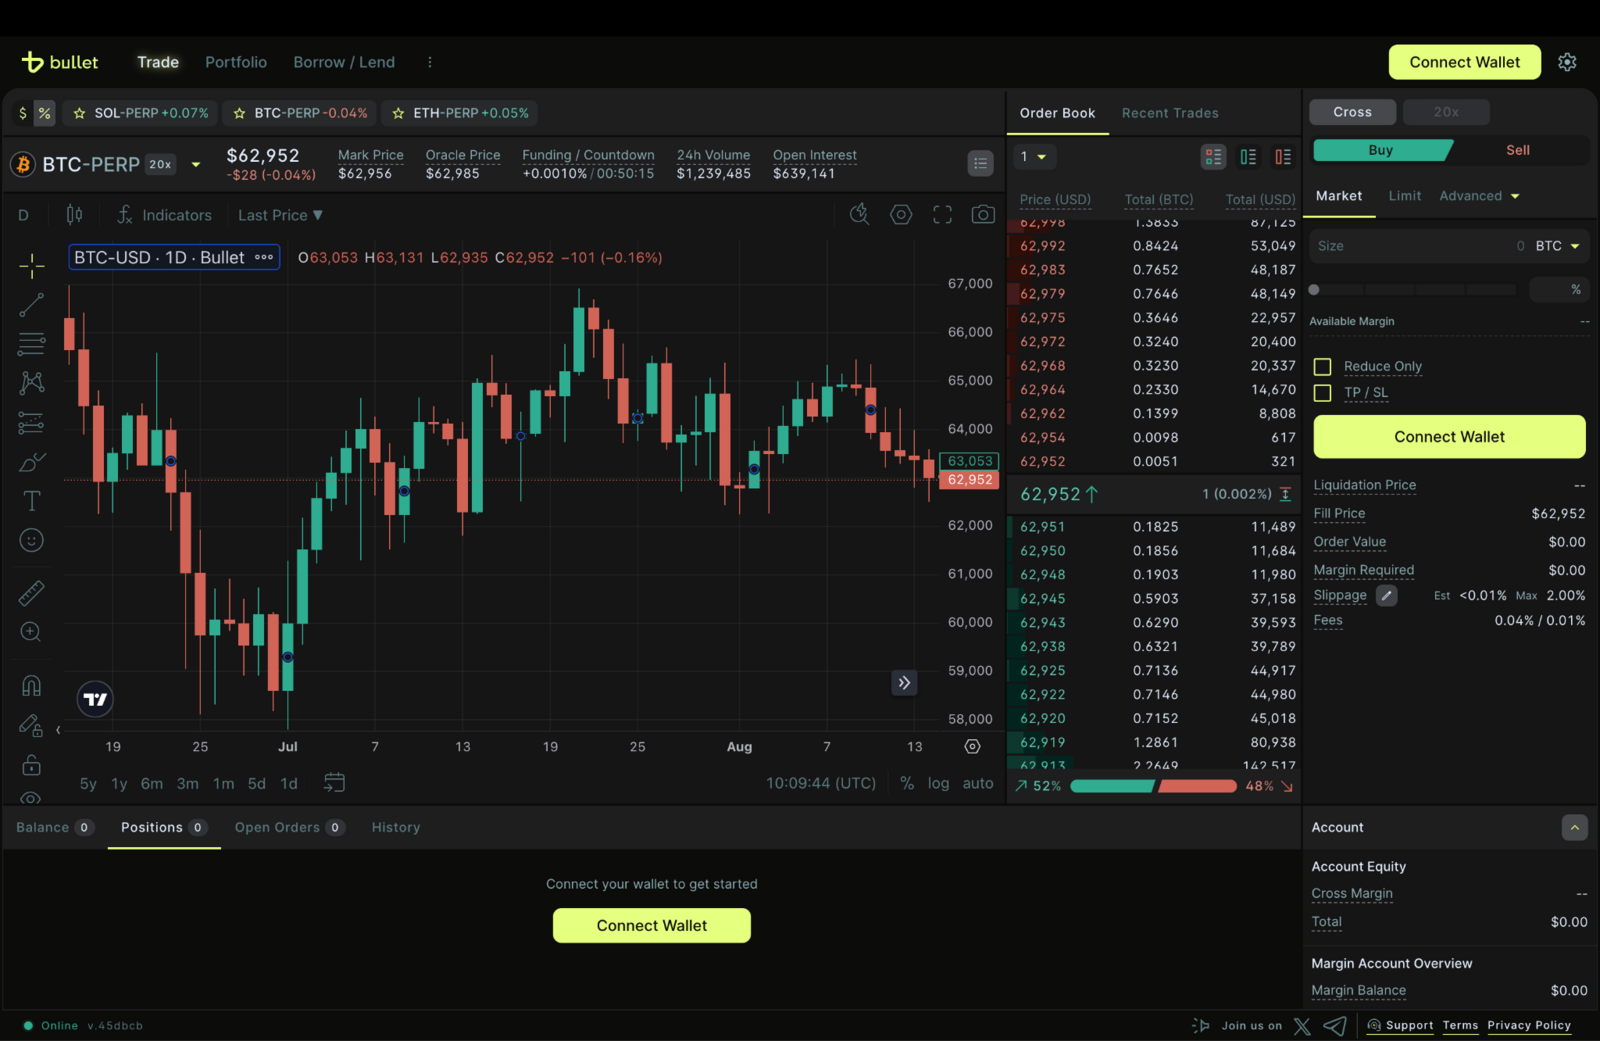The width and height of the screenshot is (1600, 1041).
Task: Select the trend line drawing tool
Action: [32, 305]
